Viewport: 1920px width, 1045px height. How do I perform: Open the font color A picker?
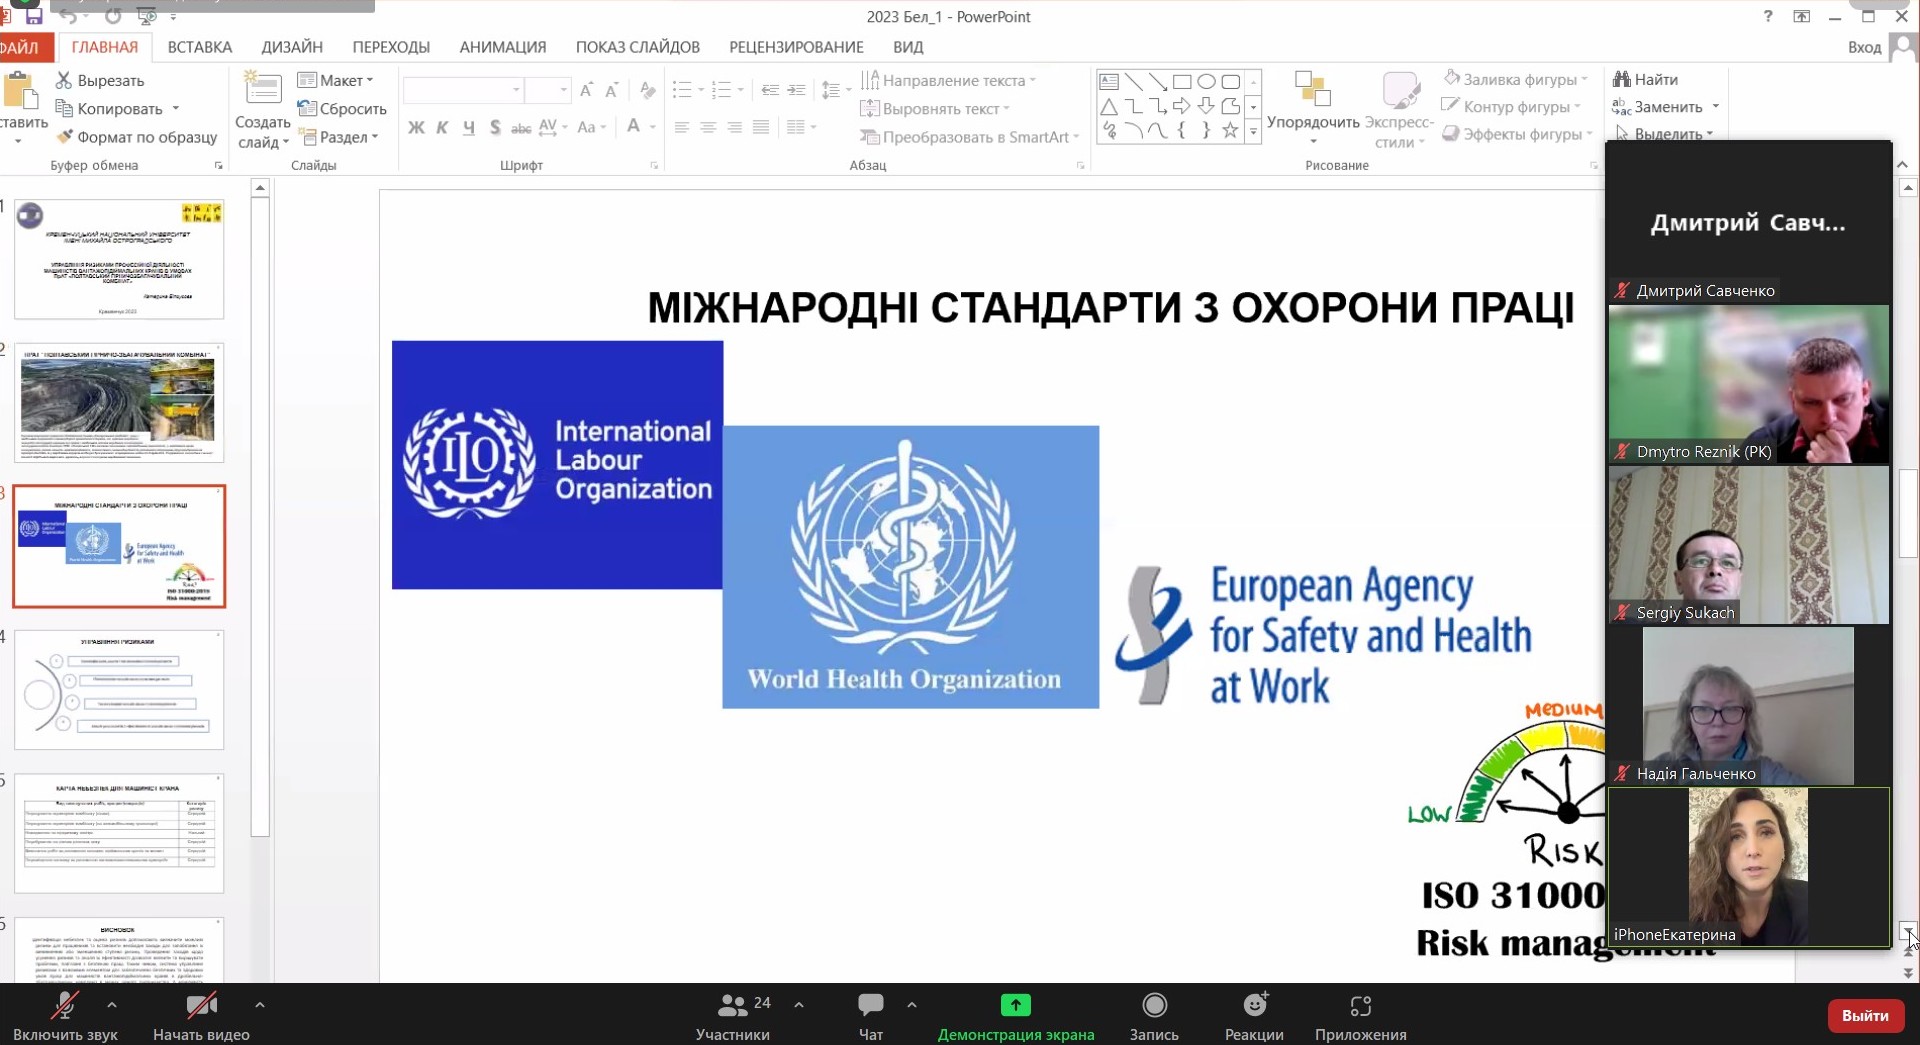coord(633,127)
